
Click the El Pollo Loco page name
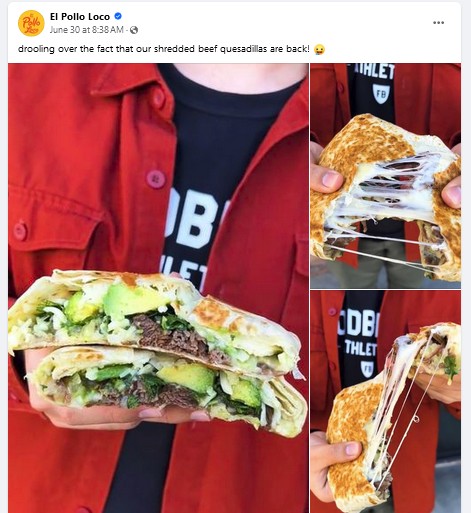pos(80,16)
